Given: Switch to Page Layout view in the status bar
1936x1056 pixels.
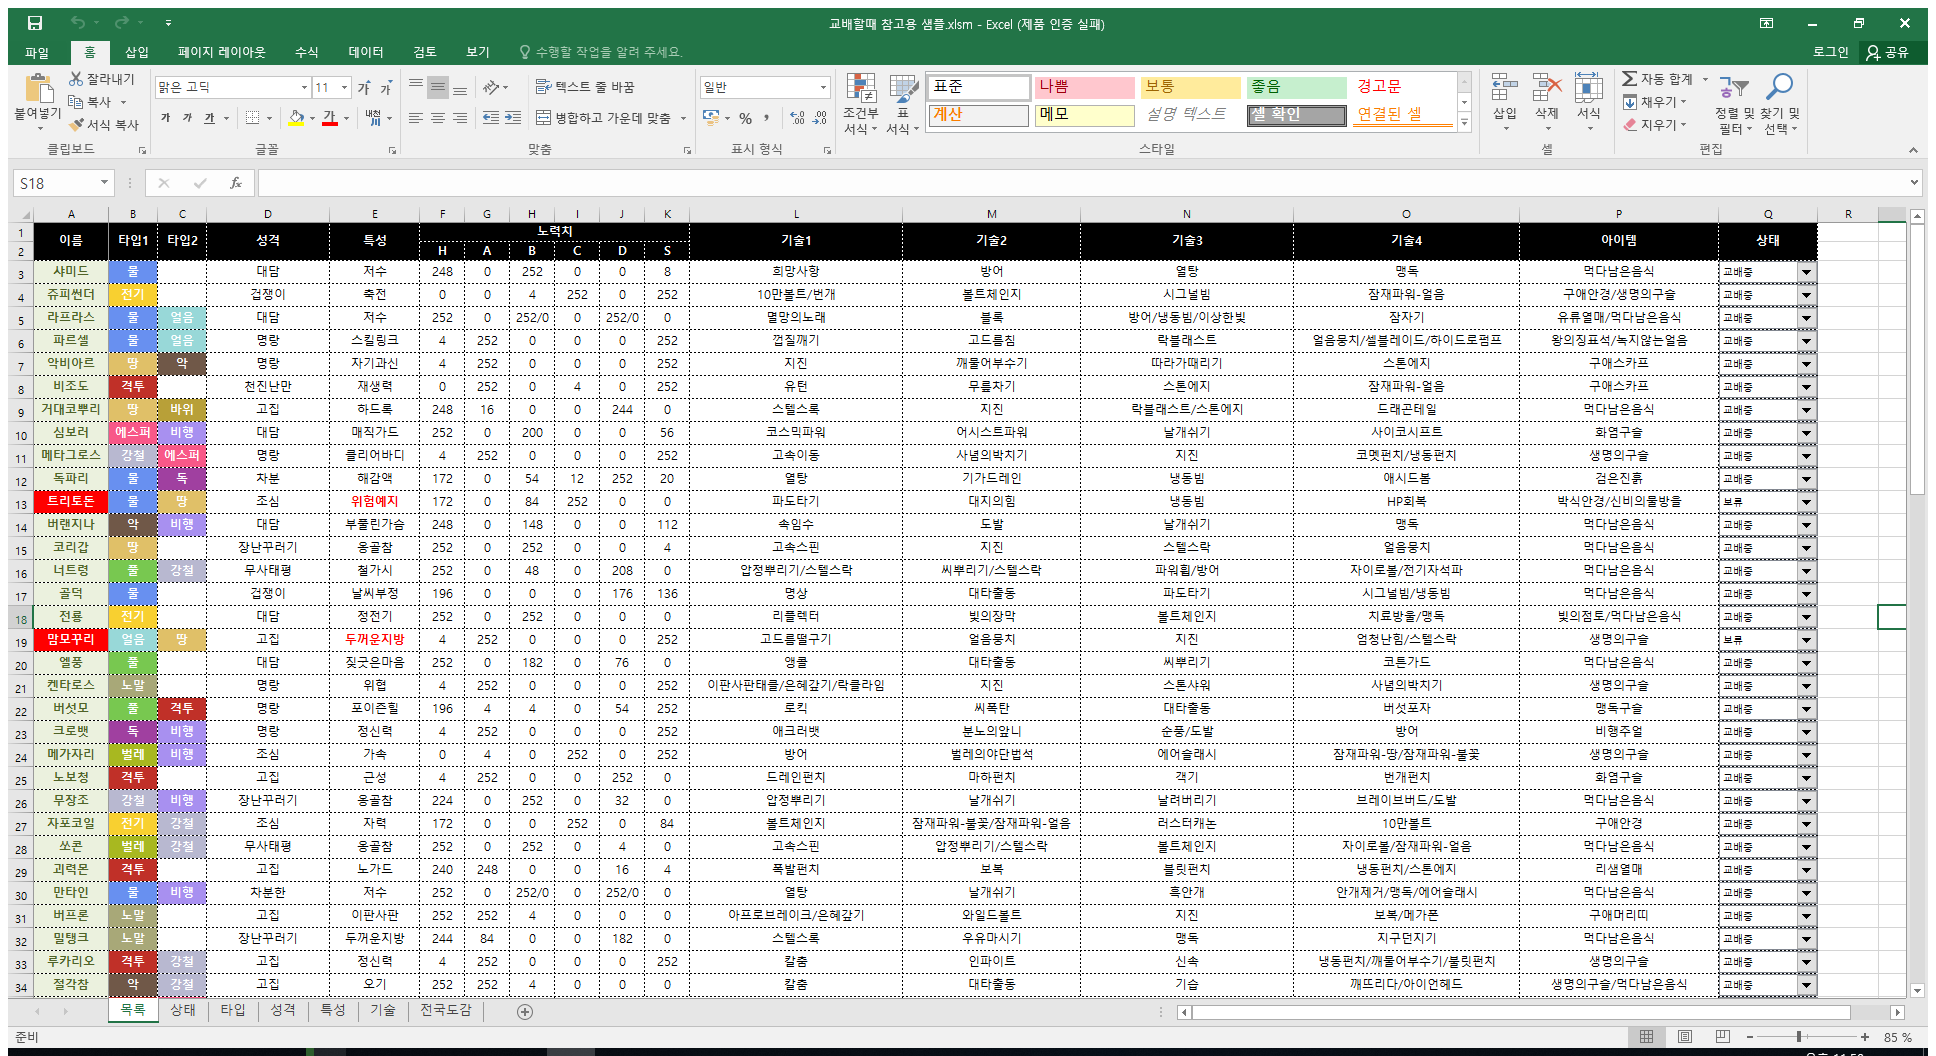Looking at the screenshot, I should click(x=1685, y=1037).
